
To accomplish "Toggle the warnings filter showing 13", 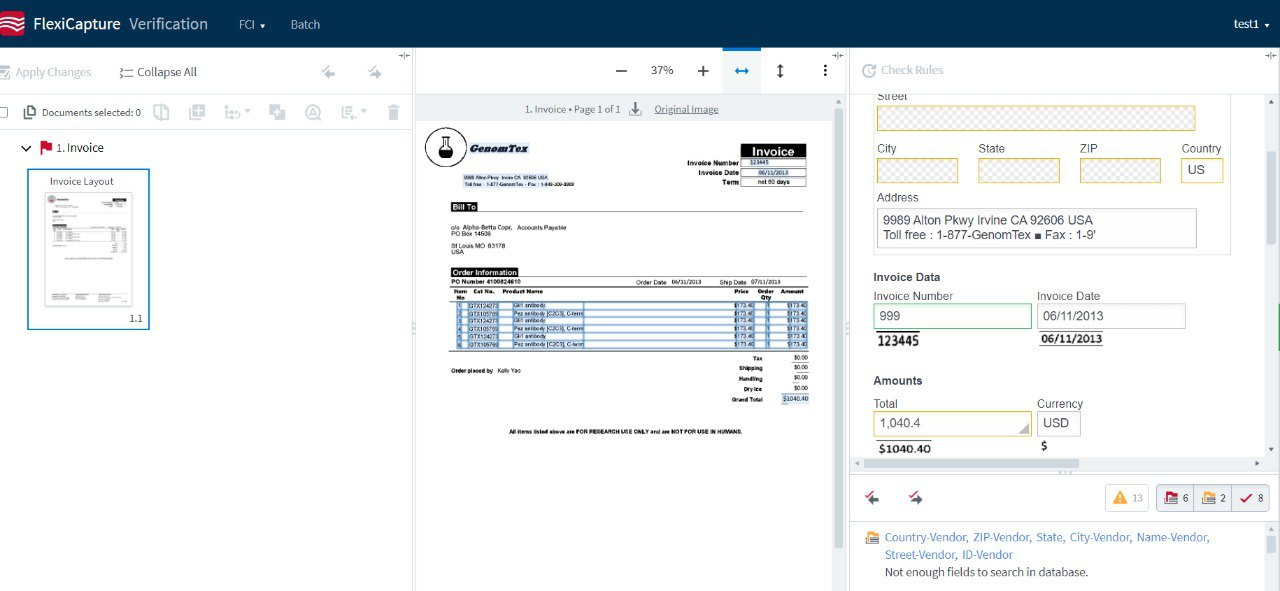I will click(x=1128, y=498).
